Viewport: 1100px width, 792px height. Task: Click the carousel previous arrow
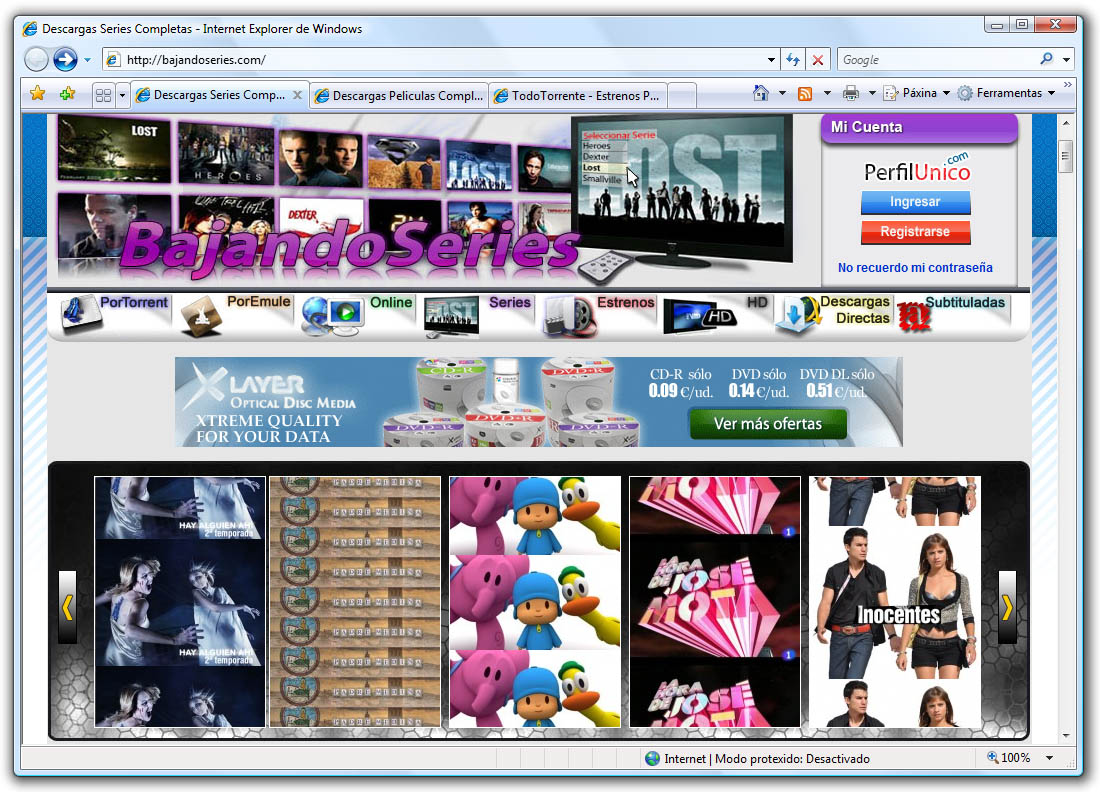coord(67,607)
